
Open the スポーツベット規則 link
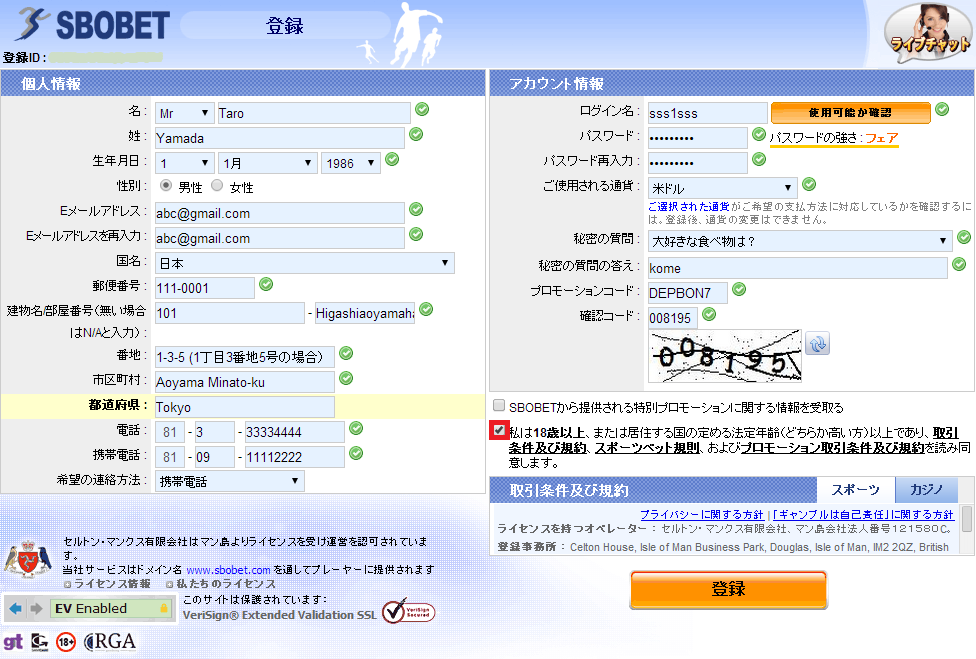[647, 447]
